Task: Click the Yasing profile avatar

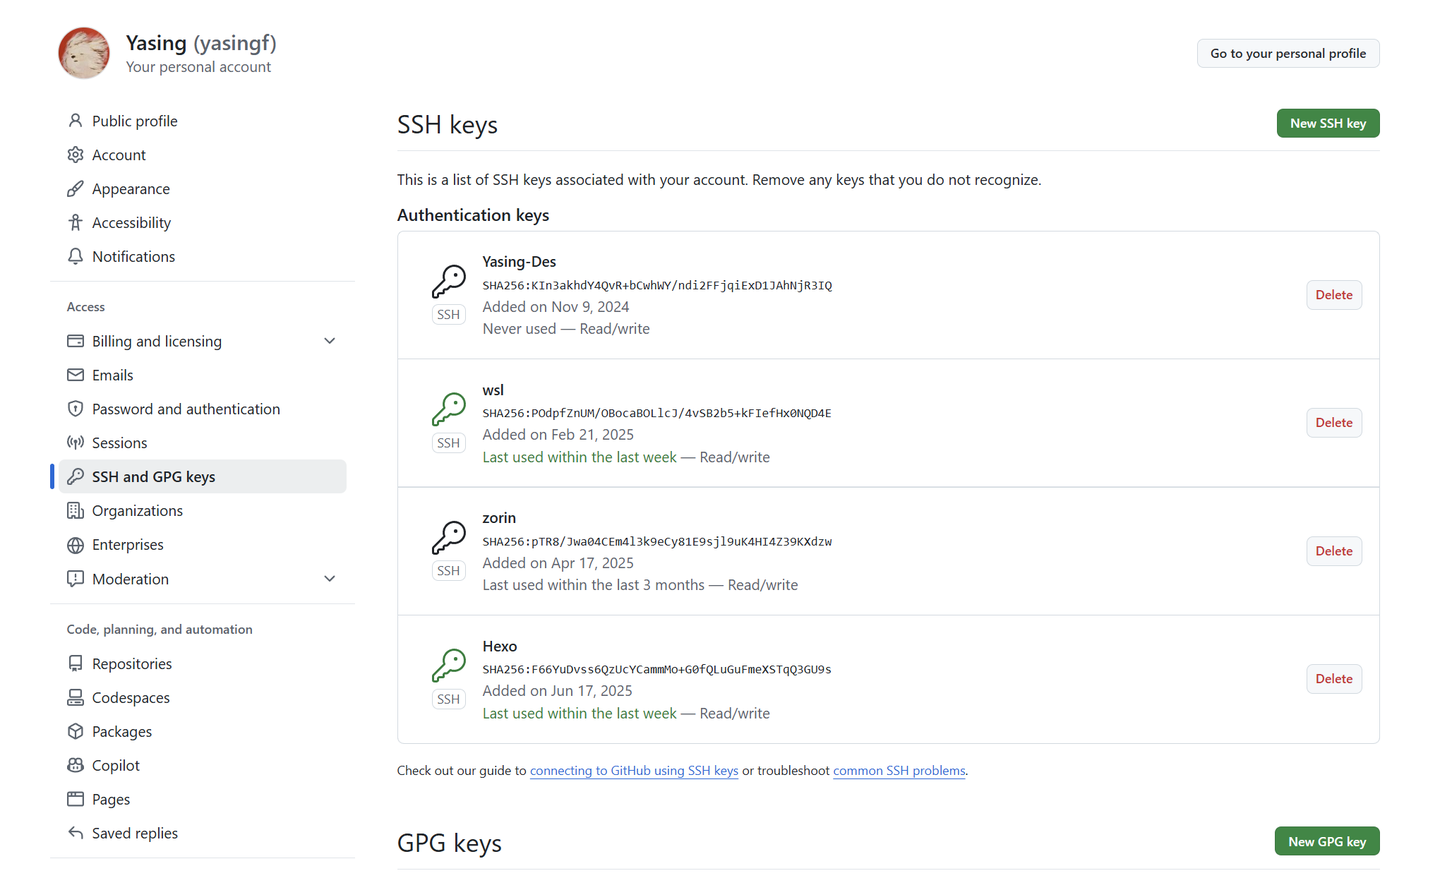Action: click(84, 52)
